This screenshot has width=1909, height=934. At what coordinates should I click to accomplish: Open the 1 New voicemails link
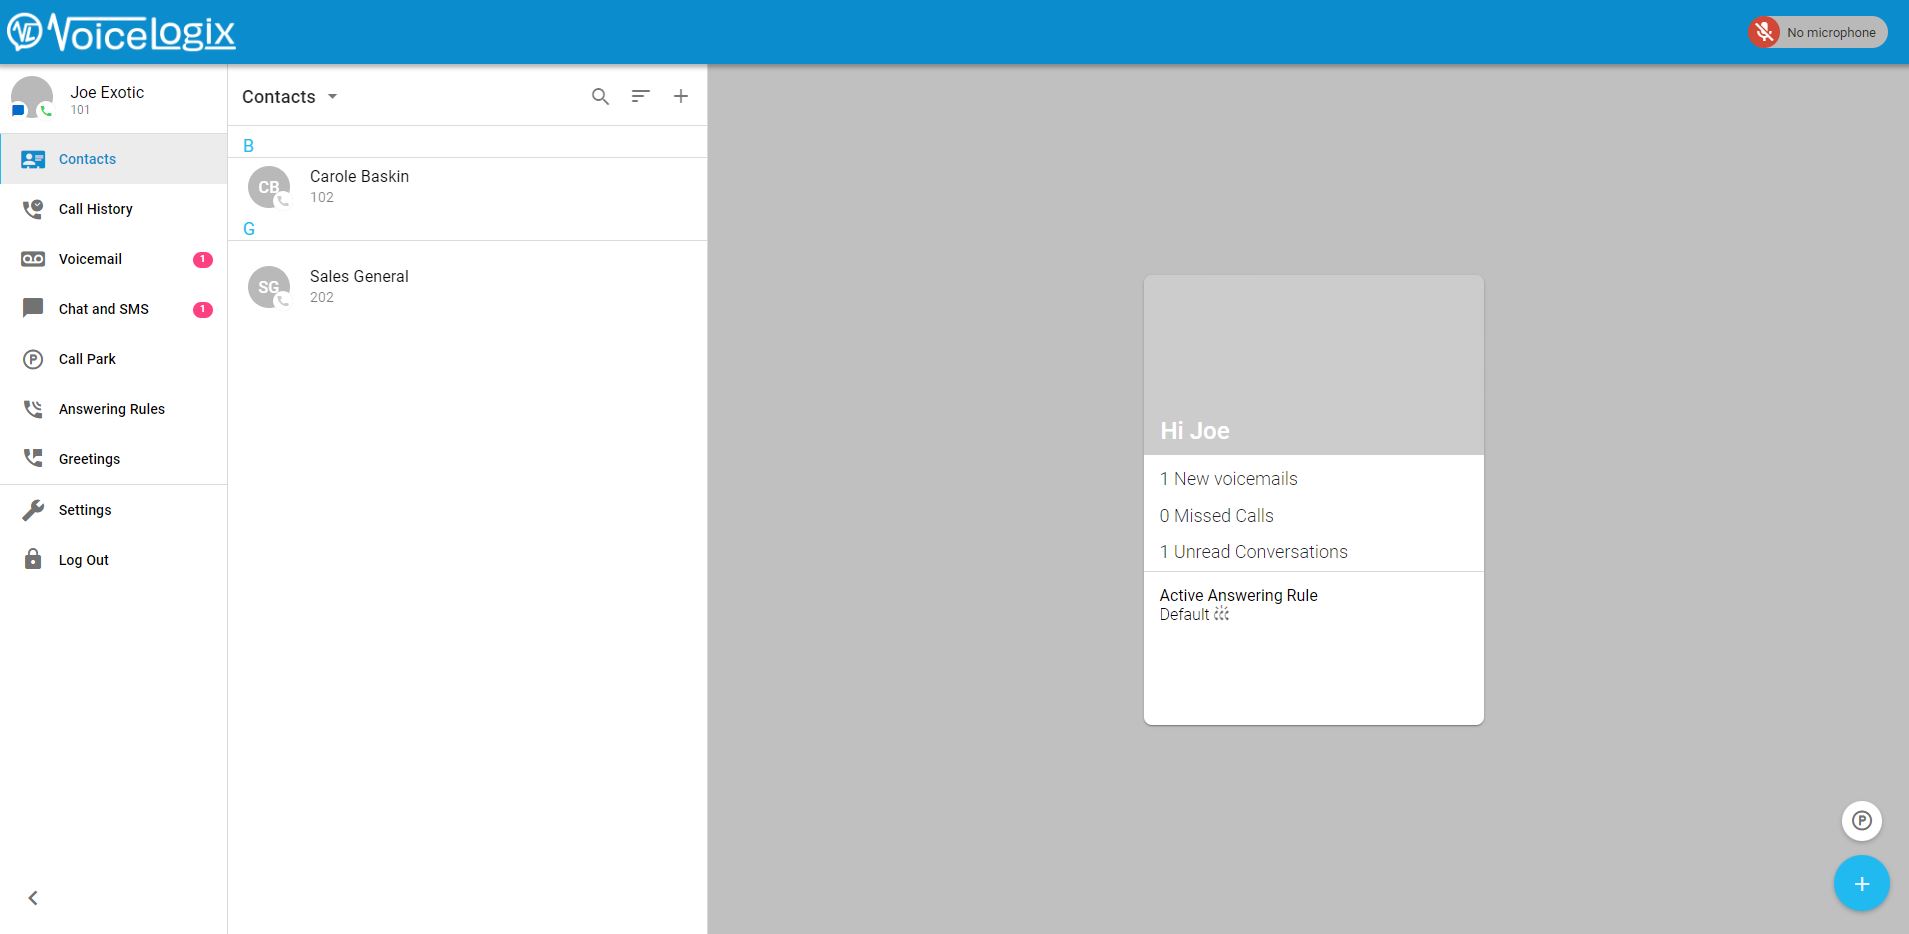1228,479
